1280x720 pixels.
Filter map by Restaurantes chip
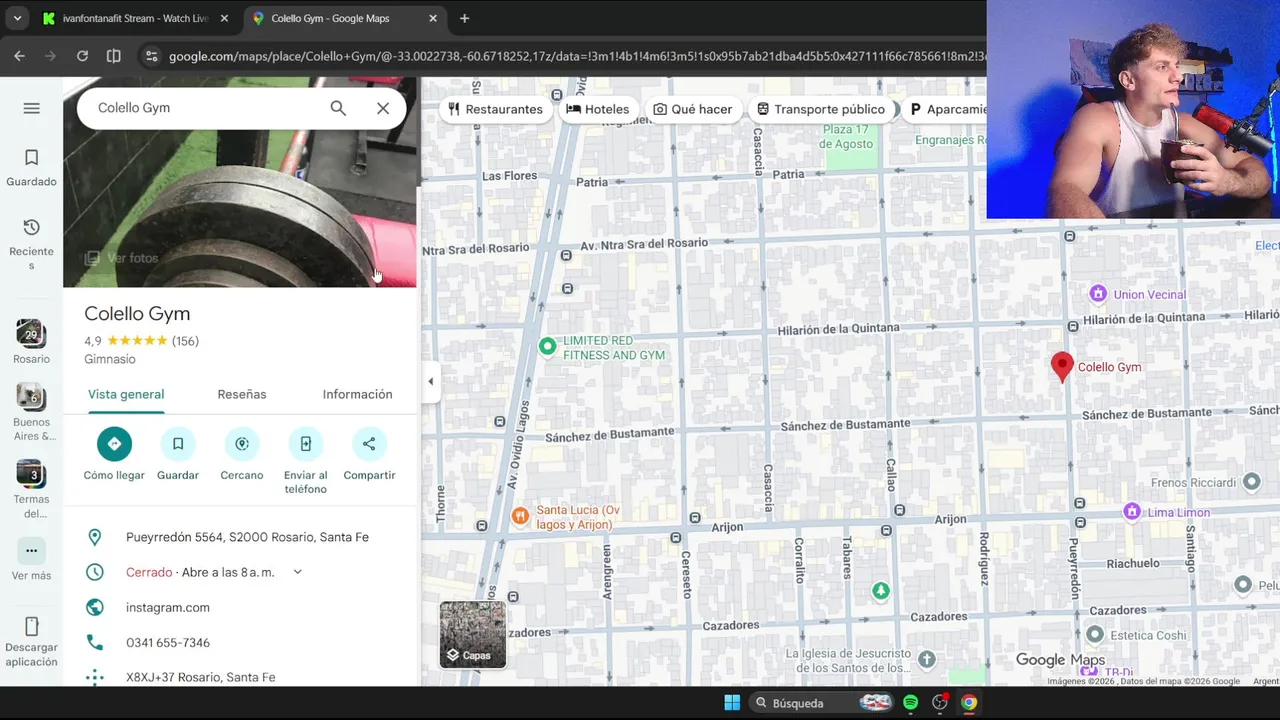495,109
